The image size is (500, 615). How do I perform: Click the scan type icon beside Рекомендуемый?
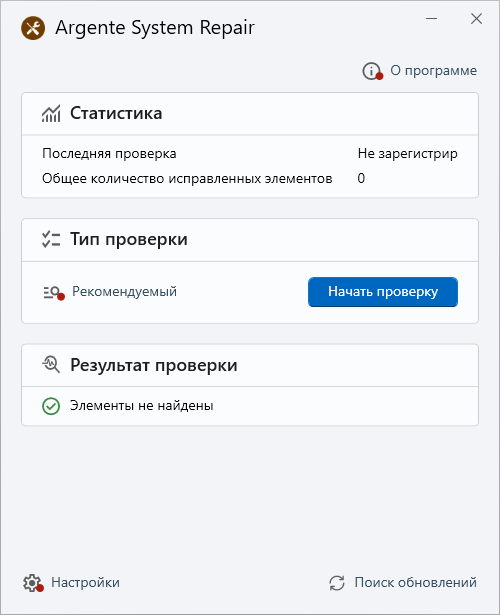pos(53,293)
